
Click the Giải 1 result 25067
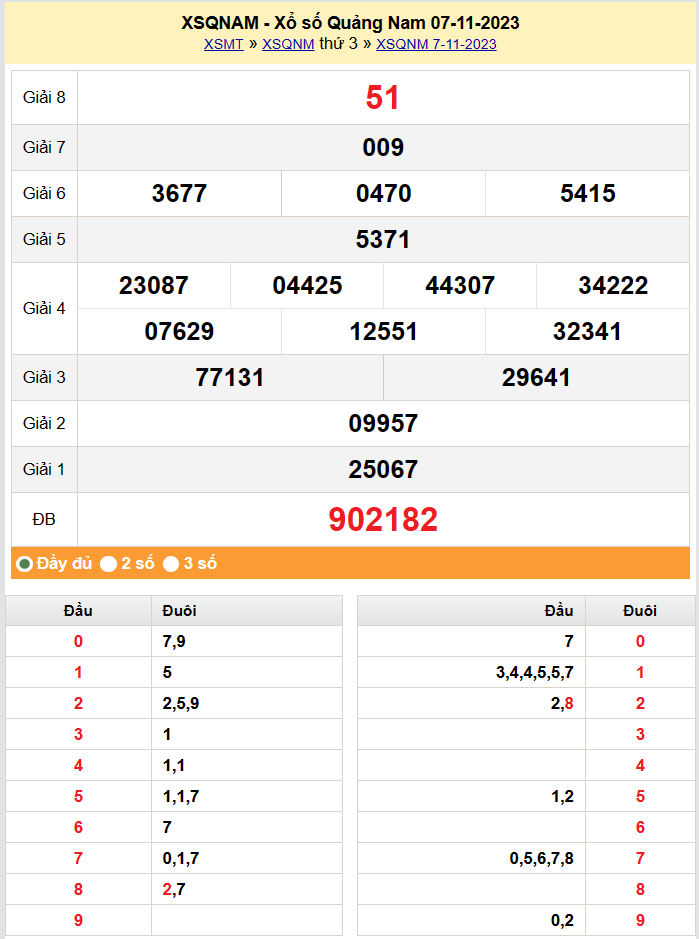coord(383,470)
